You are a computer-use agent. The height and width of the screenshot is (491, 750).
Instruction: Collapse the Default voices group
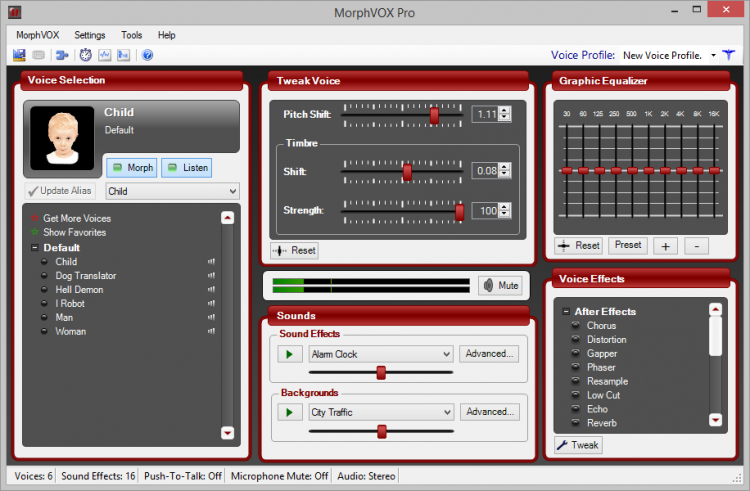pos(35,248)
